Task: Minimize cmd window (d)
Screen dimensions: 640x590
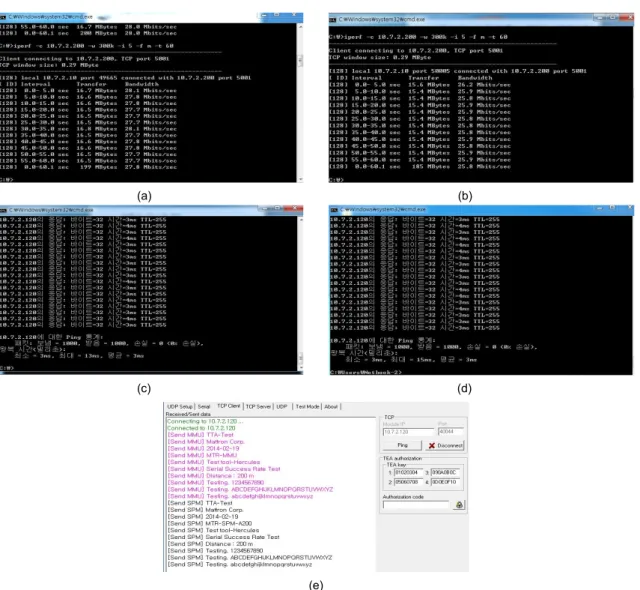Action: coord(600,208)
